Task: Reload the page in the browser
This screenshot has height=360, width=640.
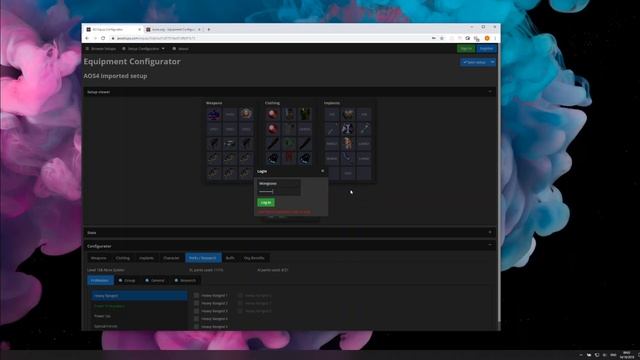Action: [103, 38]
